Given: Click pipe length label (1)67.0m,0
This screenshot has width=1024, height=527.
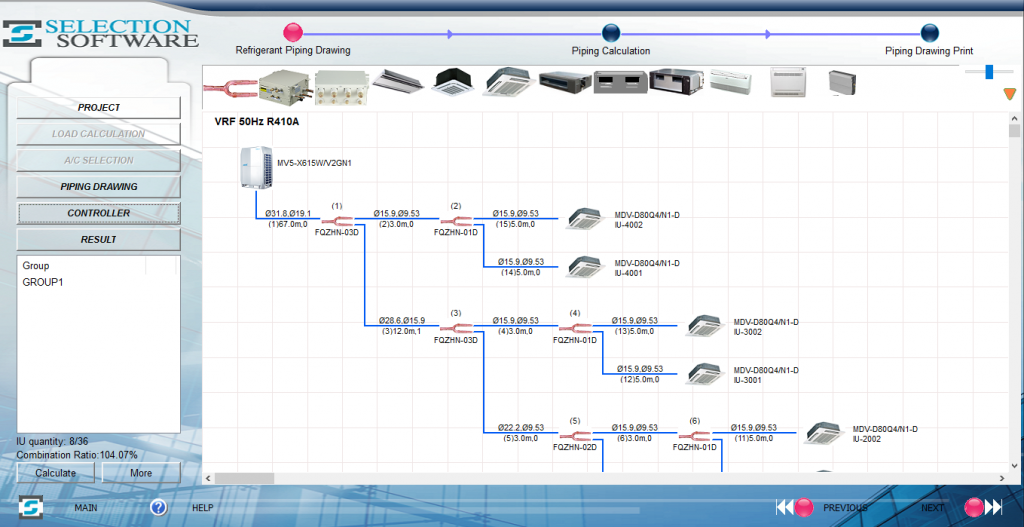Looking at the screenshot, I should 288,224.
